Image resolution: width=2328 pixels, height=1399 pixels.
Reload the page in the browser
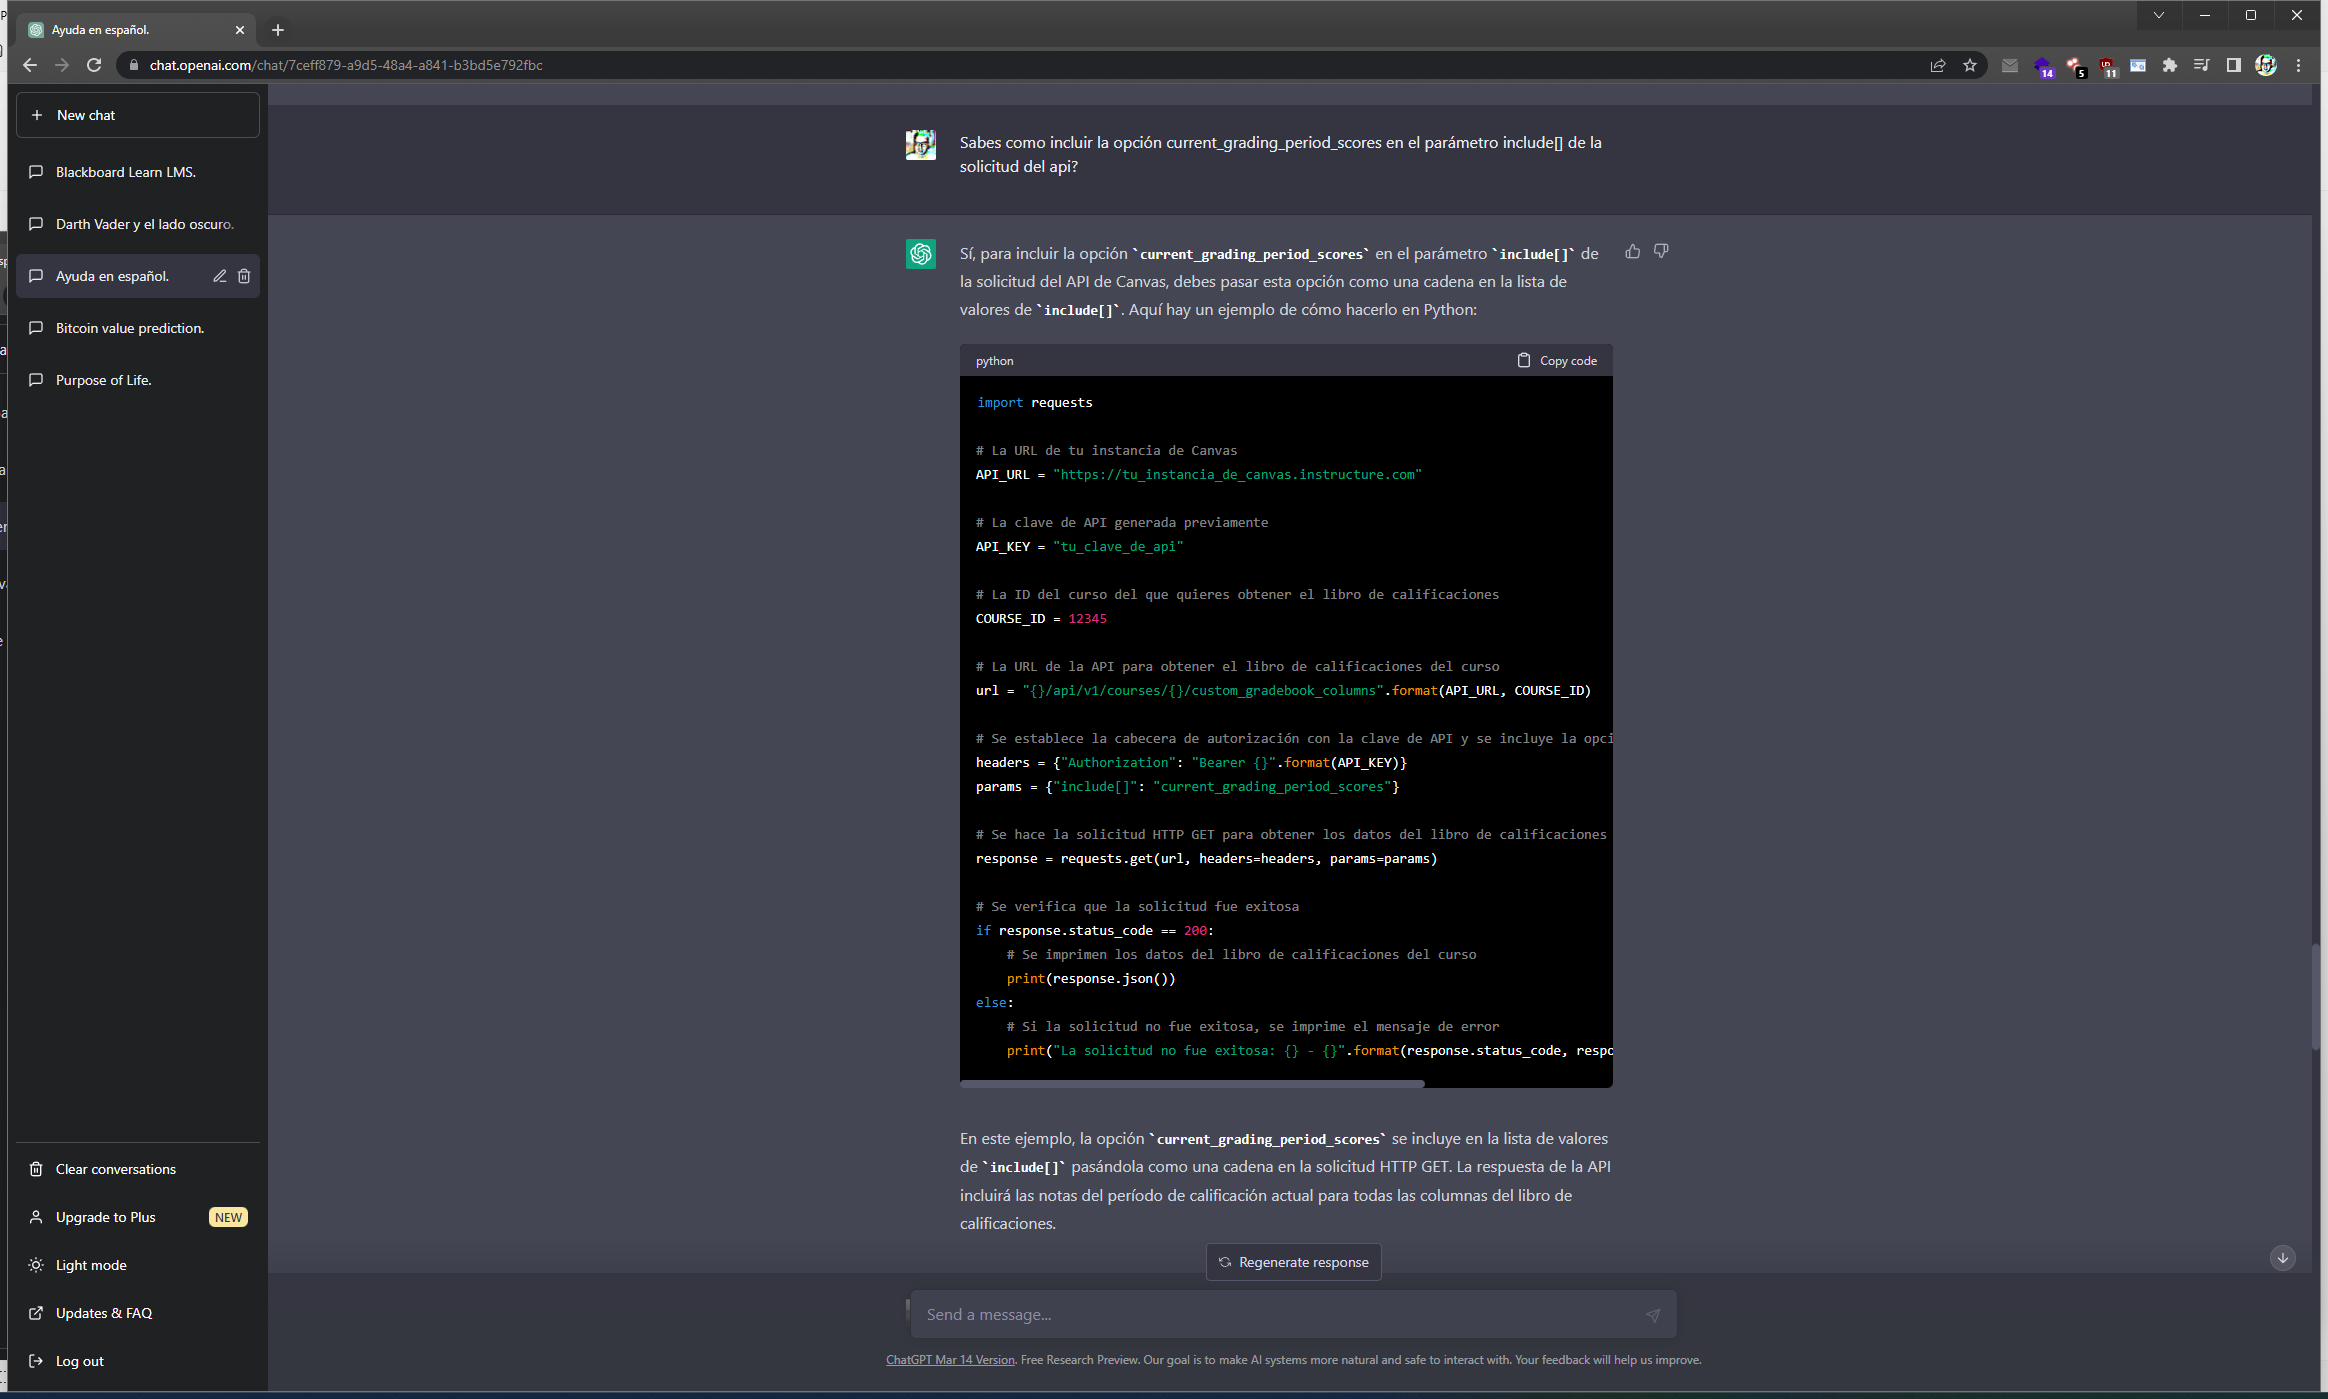pyautogui.click(x=94, y=65)
